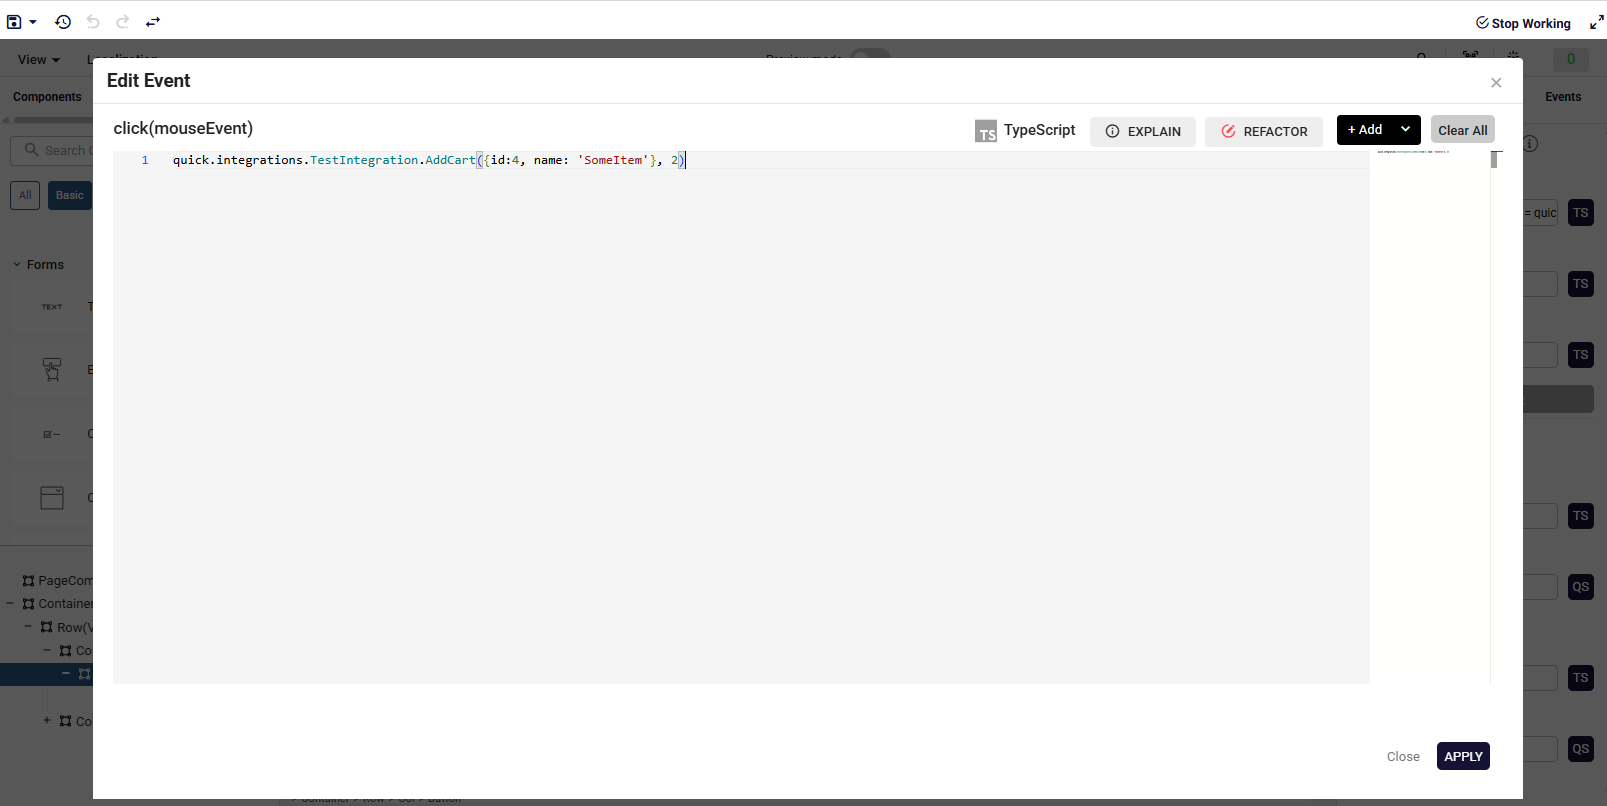1607x806 pixels.
Task: Close the Edit Event dialog with X
Action: tap(1496, 83)
